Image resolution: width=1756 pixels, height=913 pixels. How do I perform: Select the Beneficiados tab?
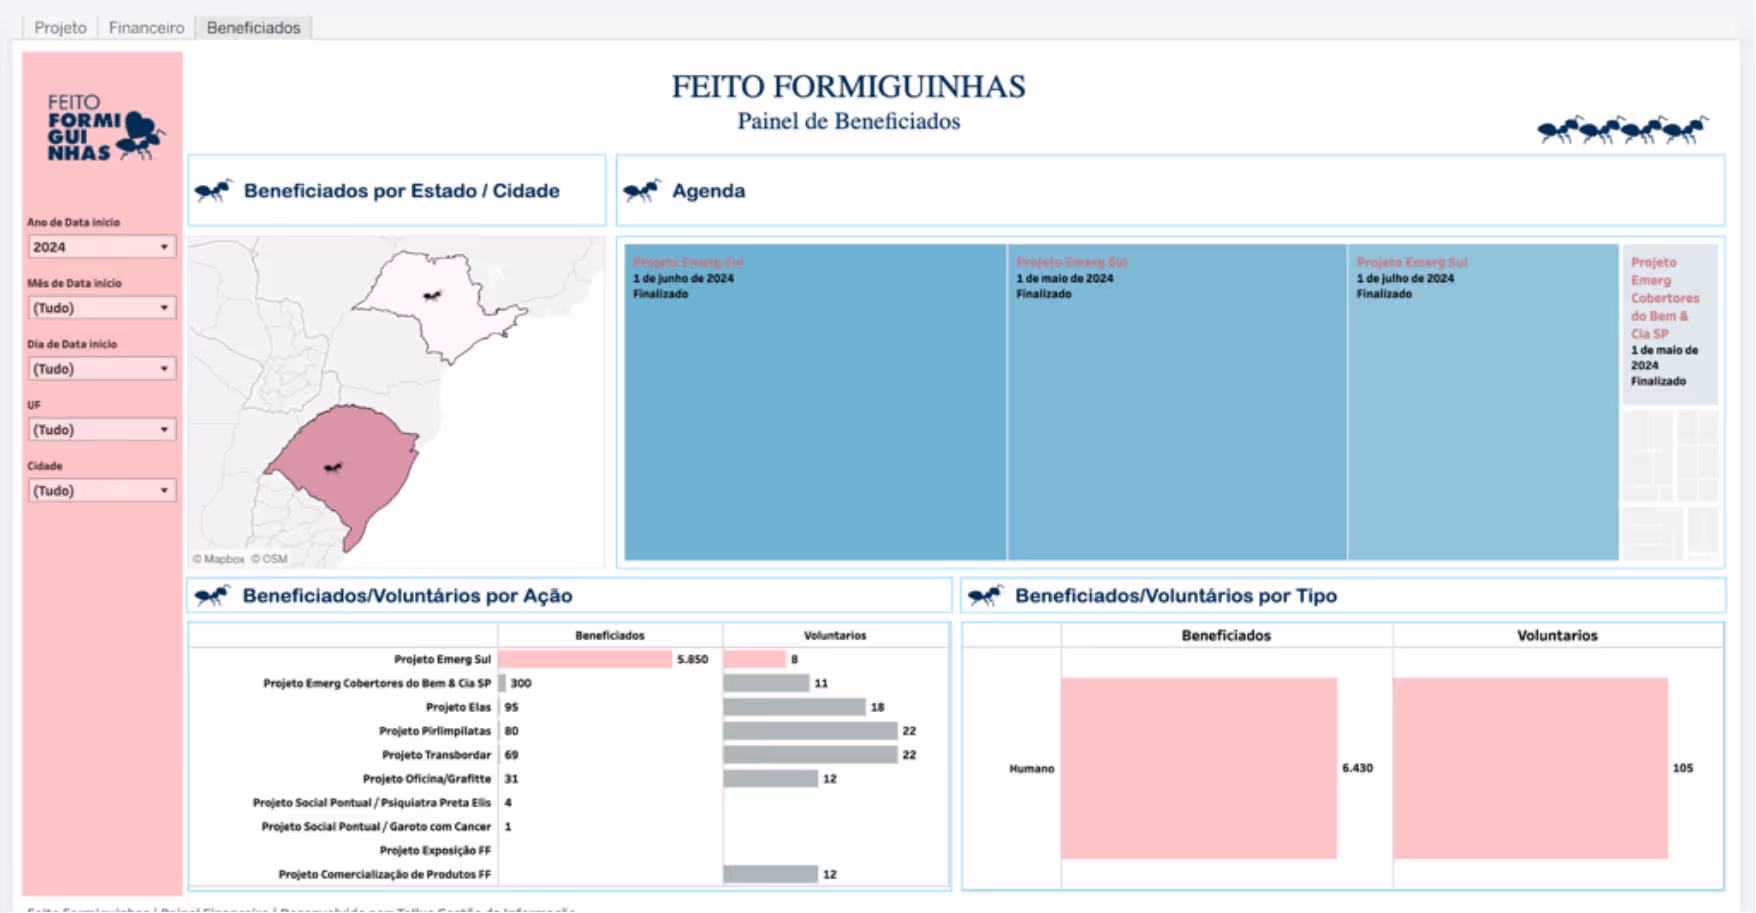pyautogui.click(x=253, y=27)
